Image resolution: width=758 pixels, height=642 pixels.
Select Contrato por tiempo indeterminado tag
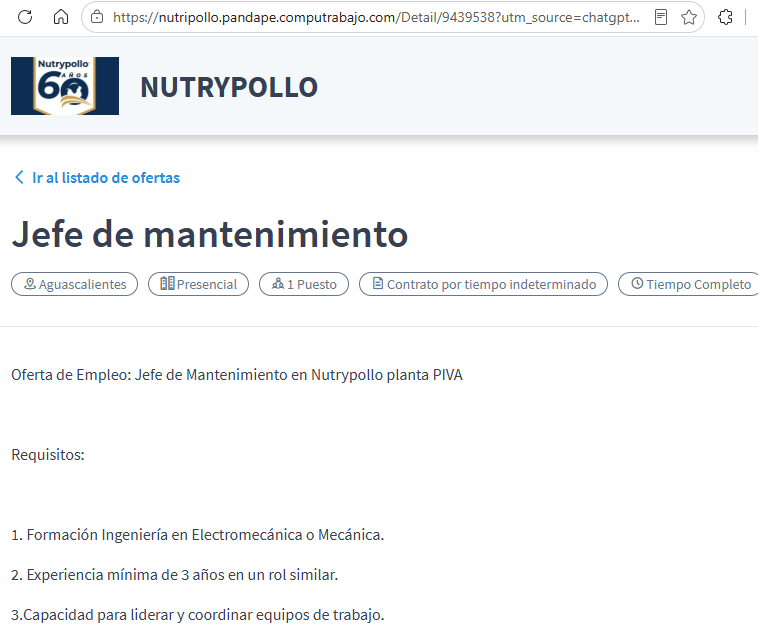483,284
